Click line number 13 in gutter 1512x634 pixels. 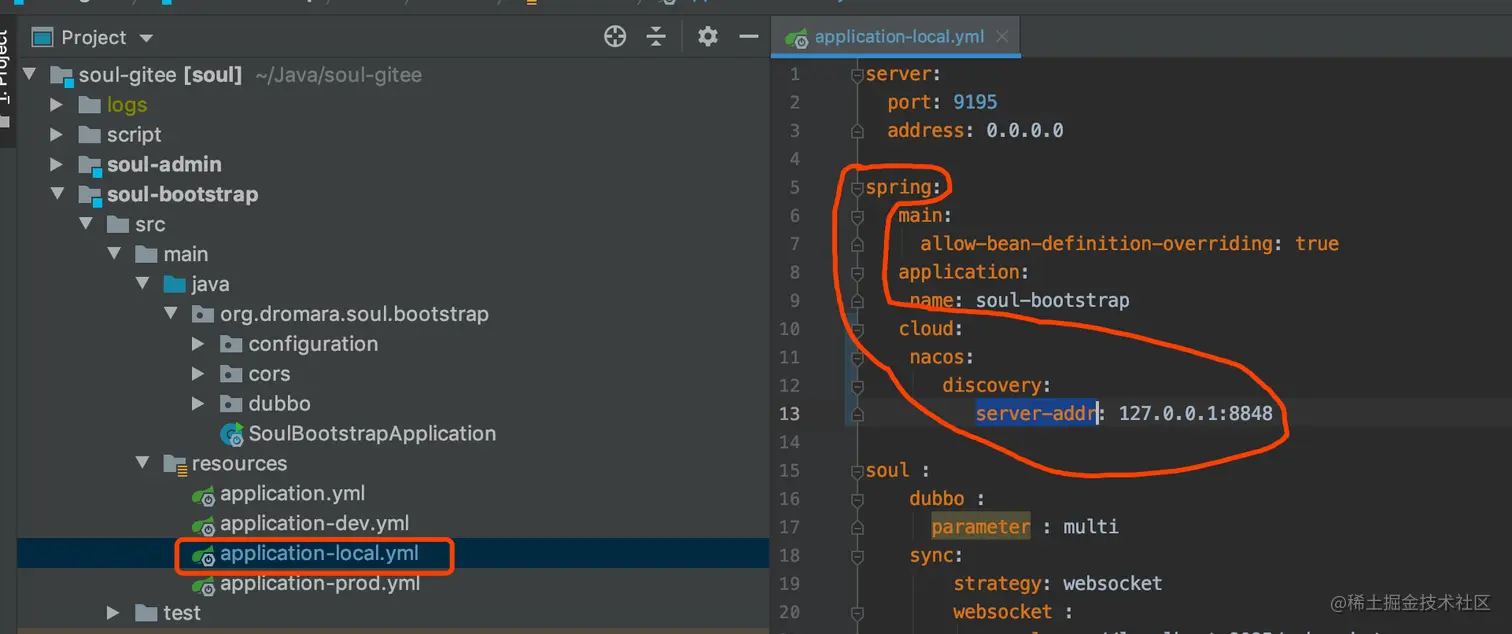[x=789, y=413]
